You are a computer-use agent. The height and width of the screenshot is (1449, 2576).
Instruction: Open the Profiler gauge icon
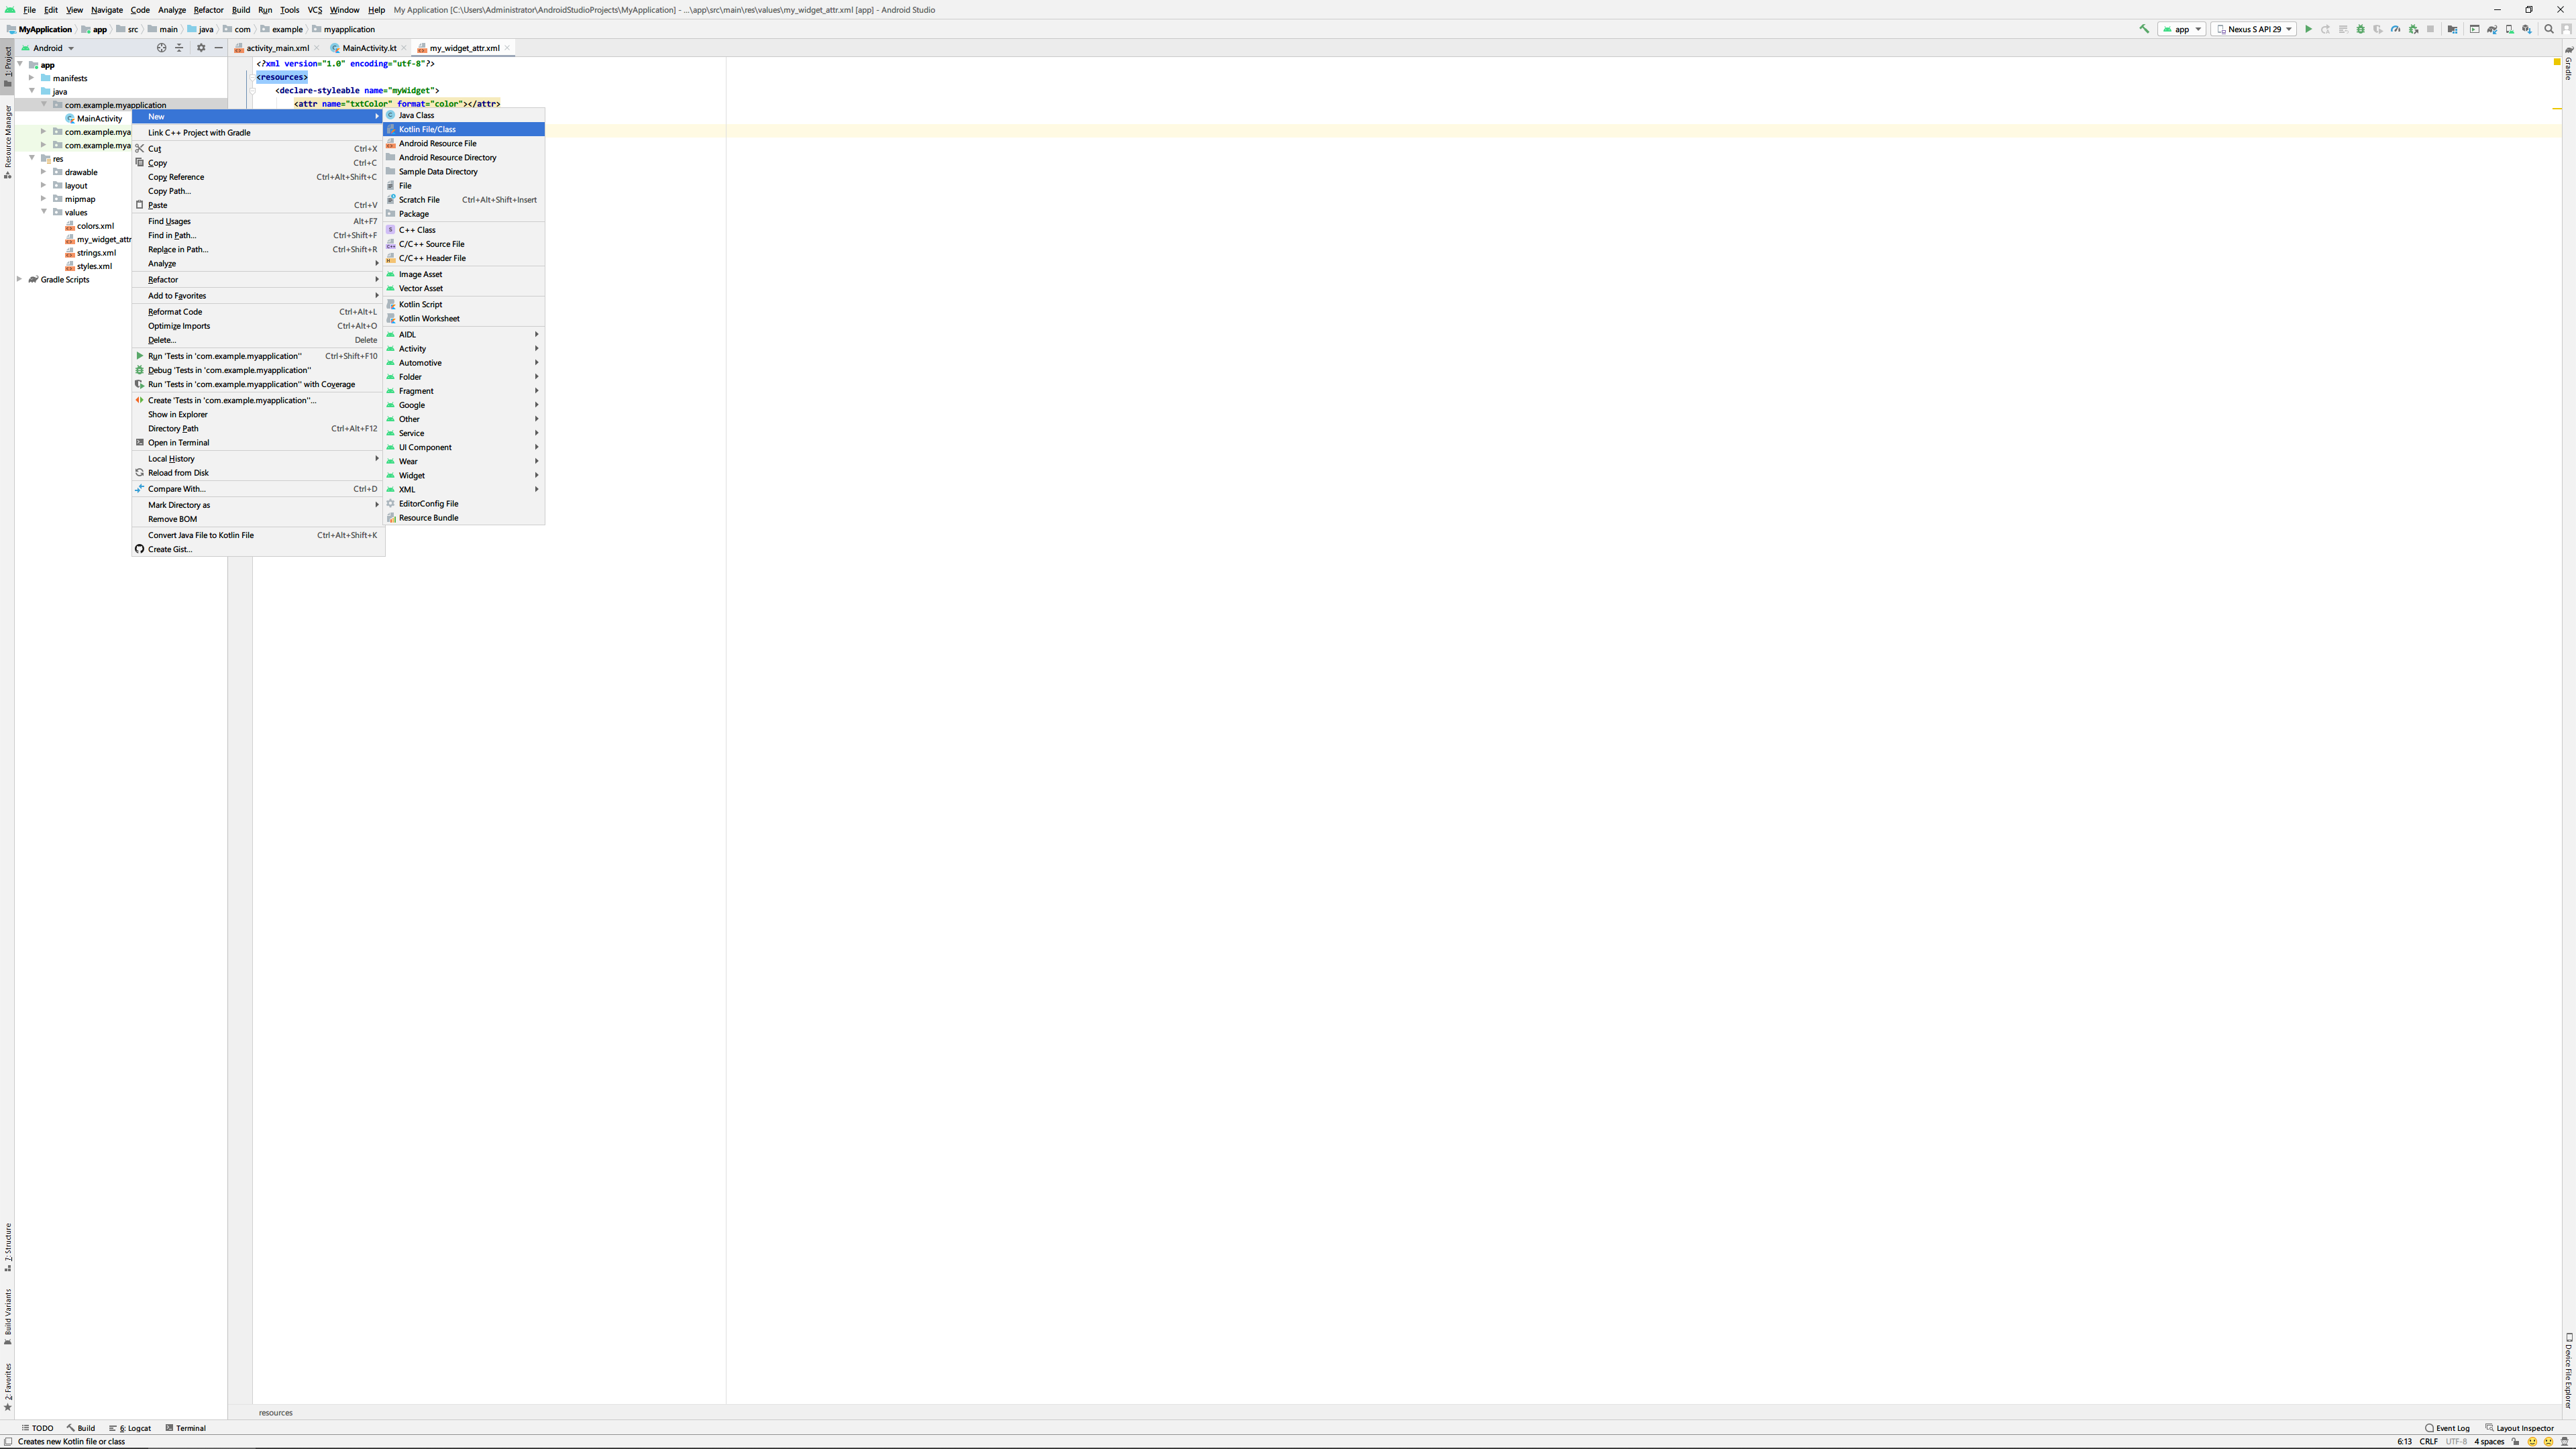[2396, 29]
